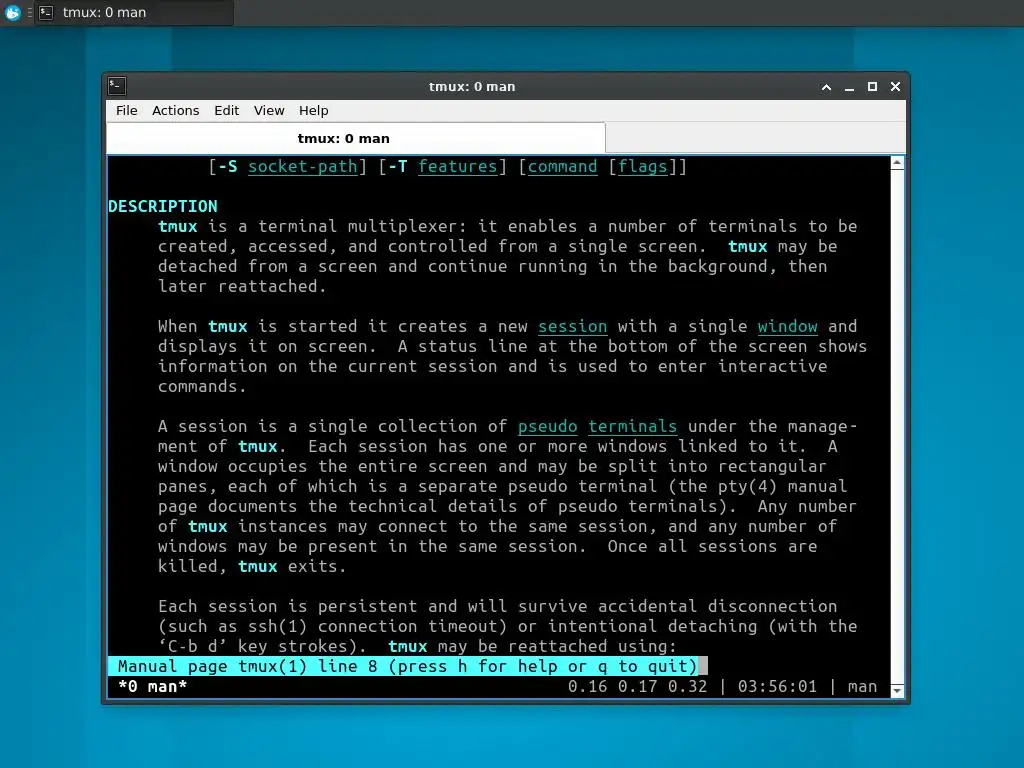Click the underlined 'command' argument

(x=562, y=167)
